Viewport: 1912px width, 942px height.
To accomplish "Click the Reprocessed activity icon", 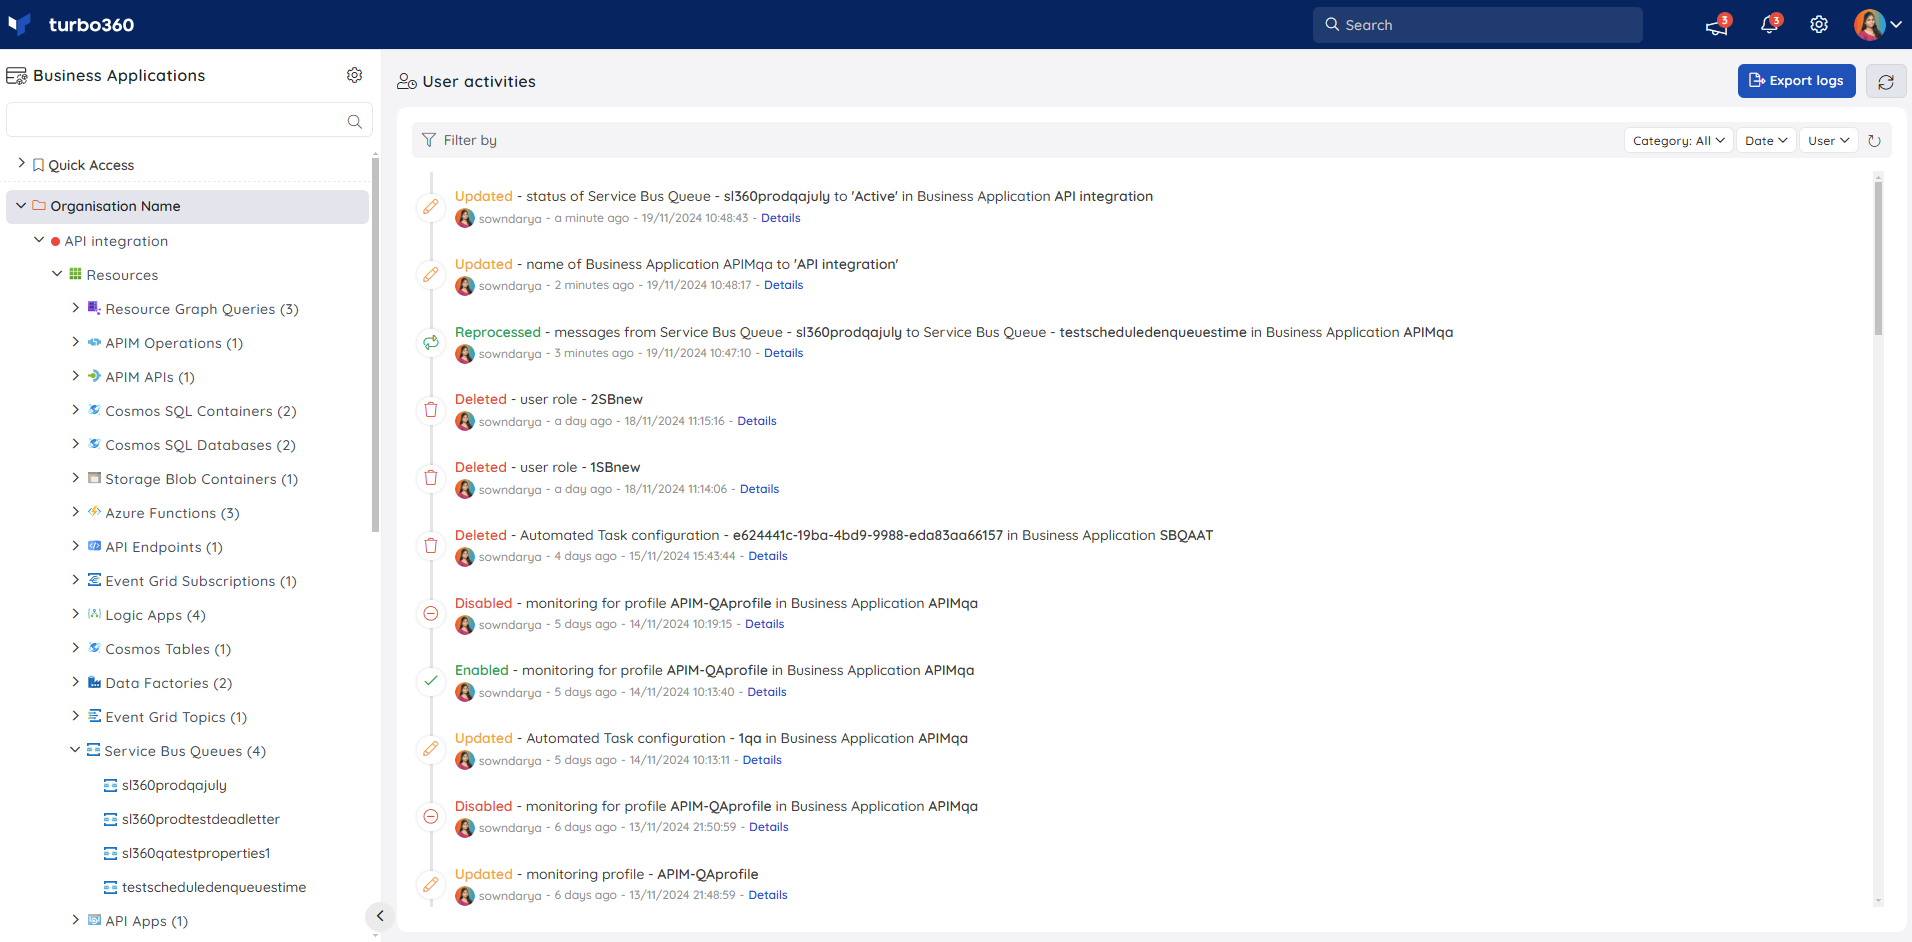I will [x=431, y=343].
